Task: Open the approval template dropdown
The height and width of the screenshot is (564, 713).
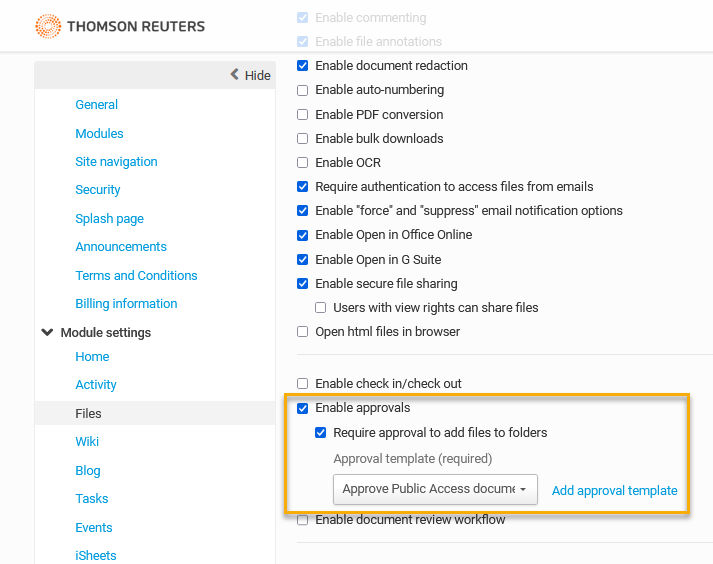Action: point(435,489)
